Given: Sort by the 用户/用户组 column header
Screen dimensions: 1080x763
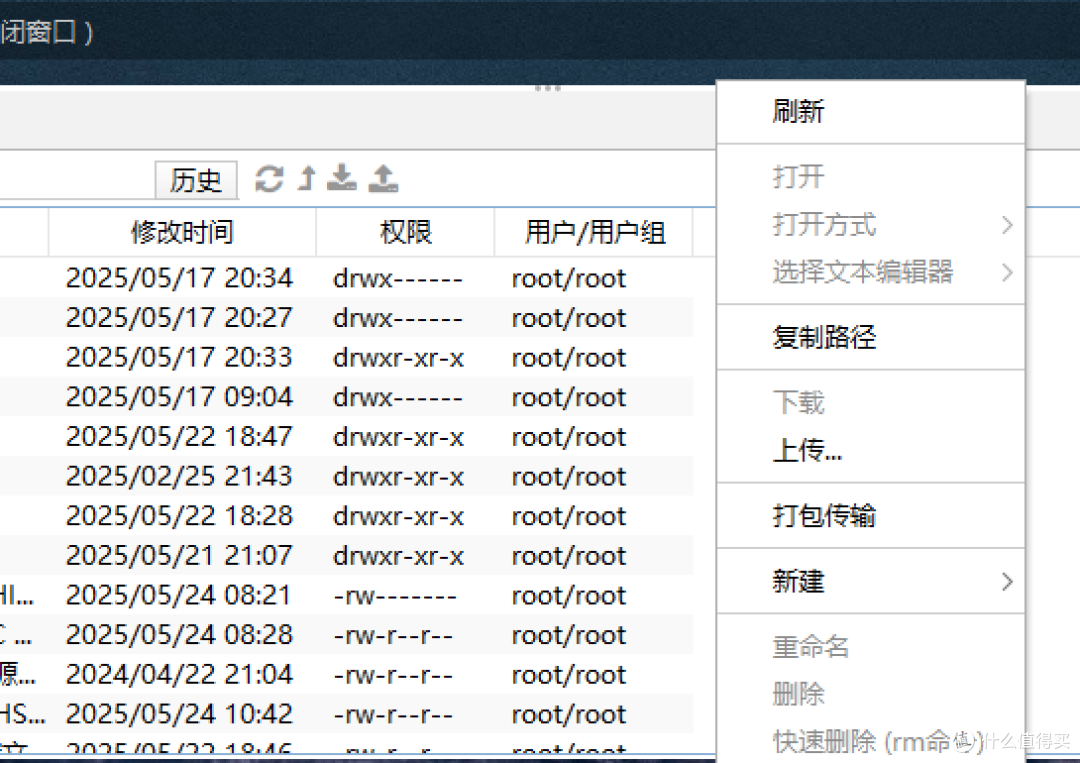Looking at the screenshot, I should point(594,233).
